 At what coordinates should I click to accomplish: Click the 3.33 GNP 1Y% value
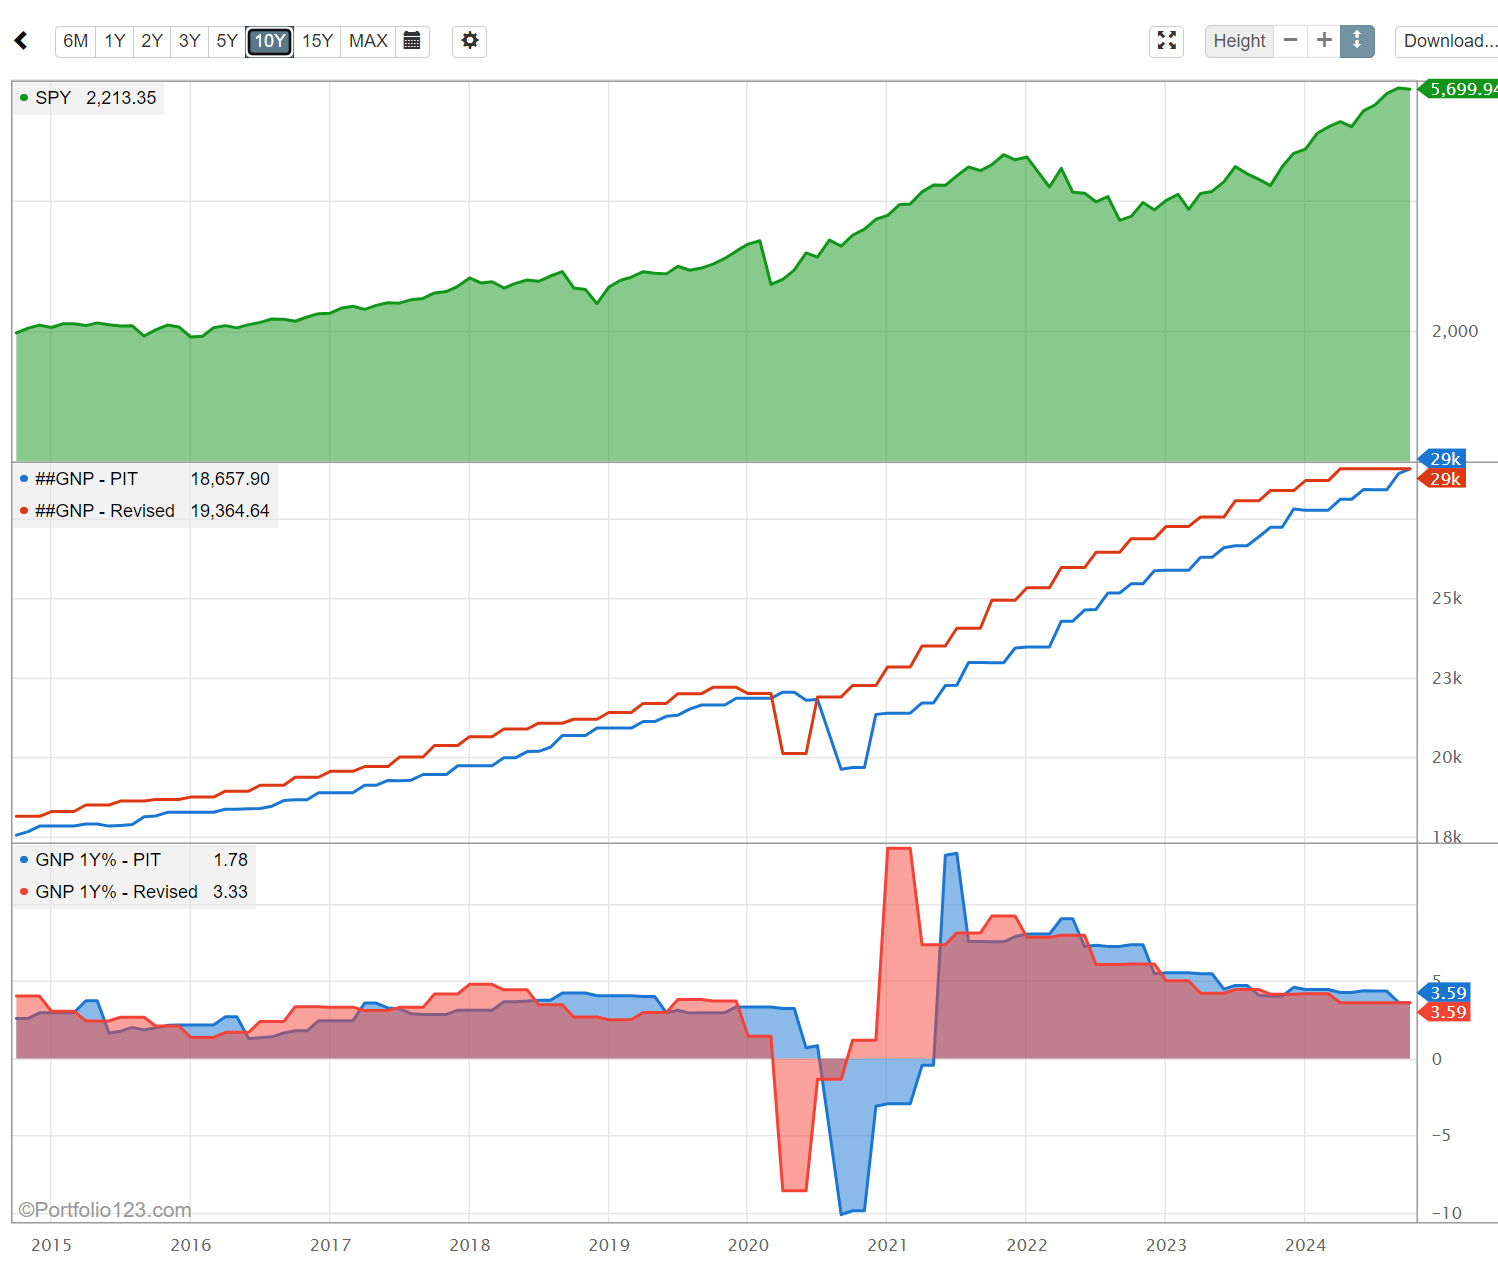click(230, 892)
